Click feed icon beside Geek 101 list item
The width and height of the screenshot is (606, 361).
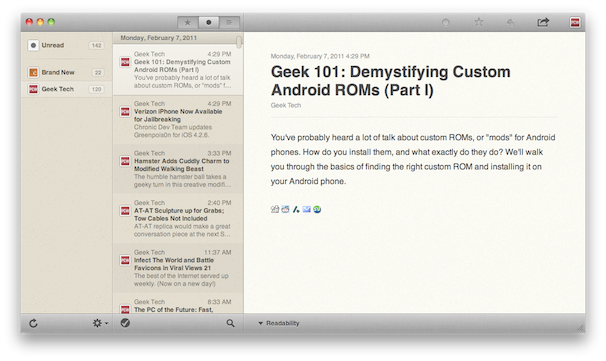tap(125, 62)
